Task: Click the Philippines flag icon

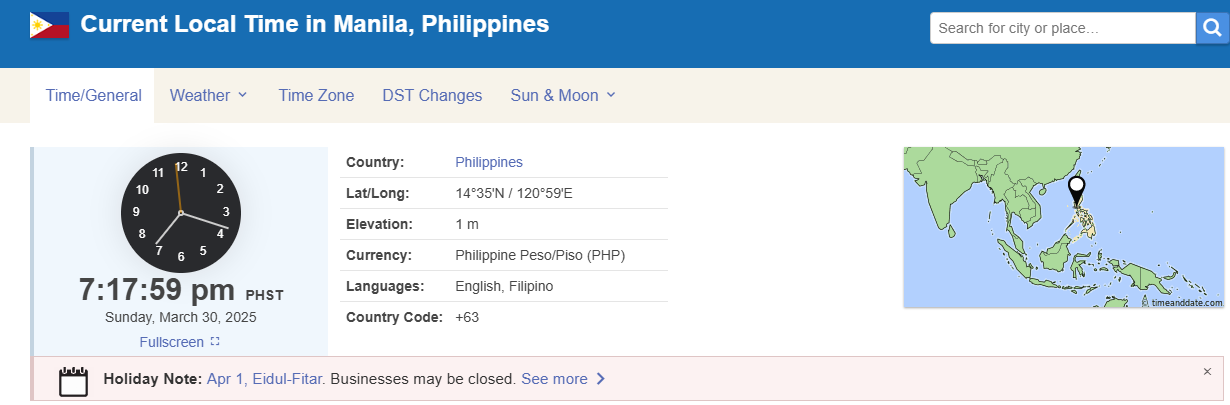Action: tap(49, 25)
